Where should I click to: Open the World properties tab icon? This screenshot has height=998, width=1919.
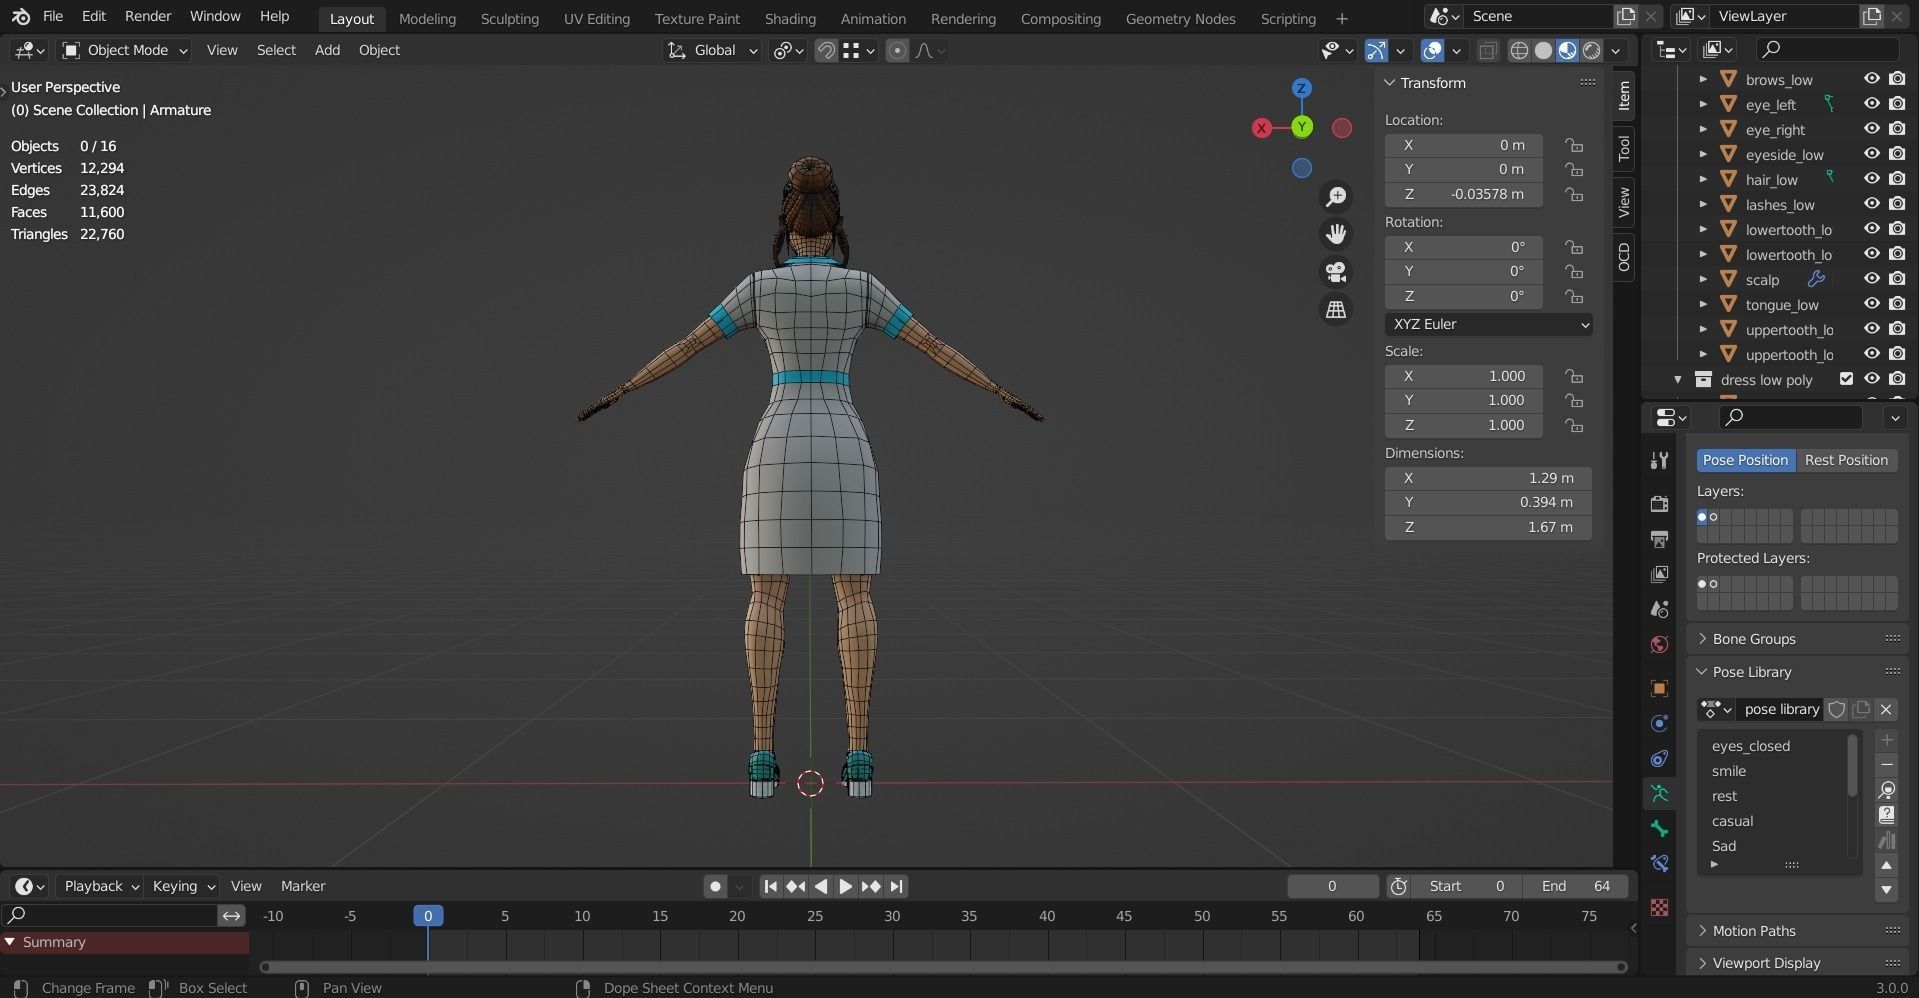pos(1660,644)
